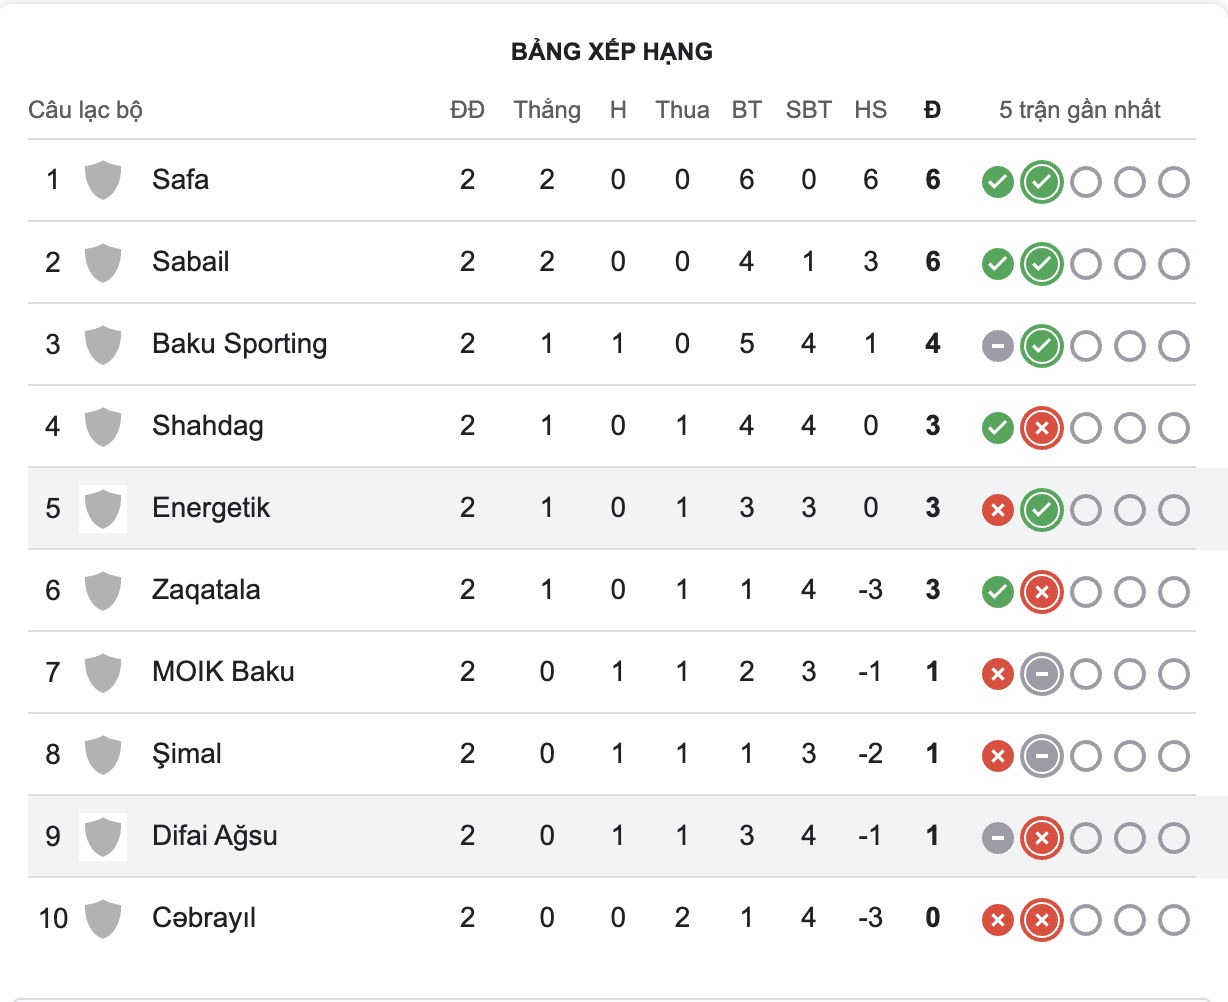Click the Câu lạc bộ column header
The width and height of the screenshot is (1228, 1002).
point(85,110)
